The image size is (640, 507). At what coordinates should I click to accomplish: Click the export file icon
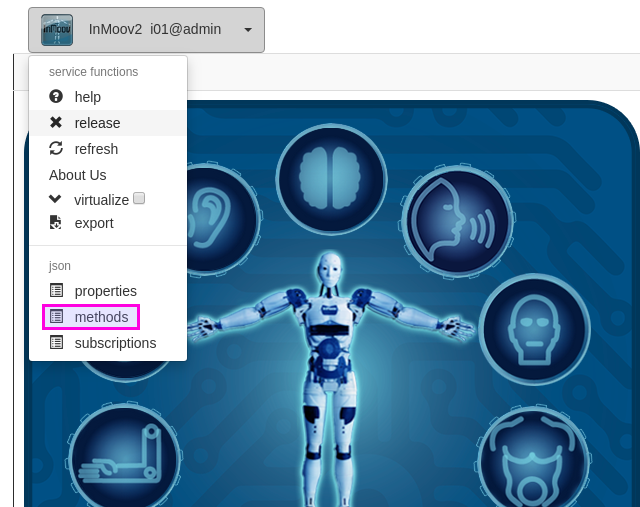(x=56, y=222)
